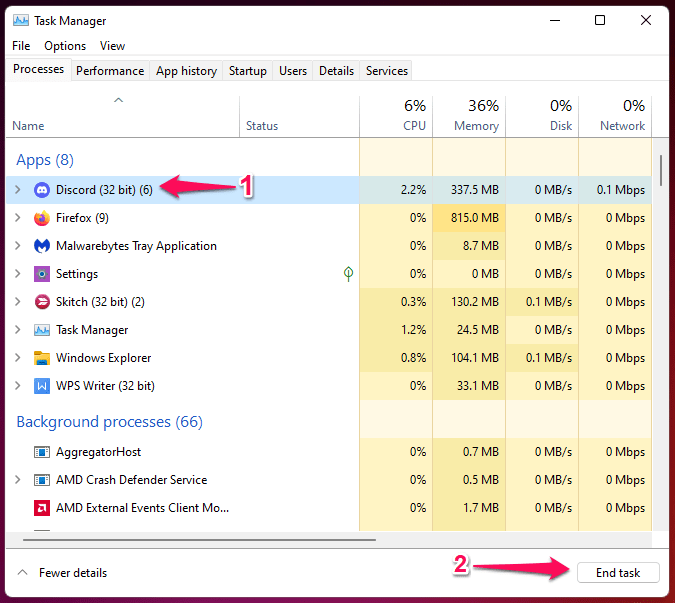Click the AMD External Events Client icon
Image resolution: width=675 pixels, height=603 pixels.
(x=42, y=508)
